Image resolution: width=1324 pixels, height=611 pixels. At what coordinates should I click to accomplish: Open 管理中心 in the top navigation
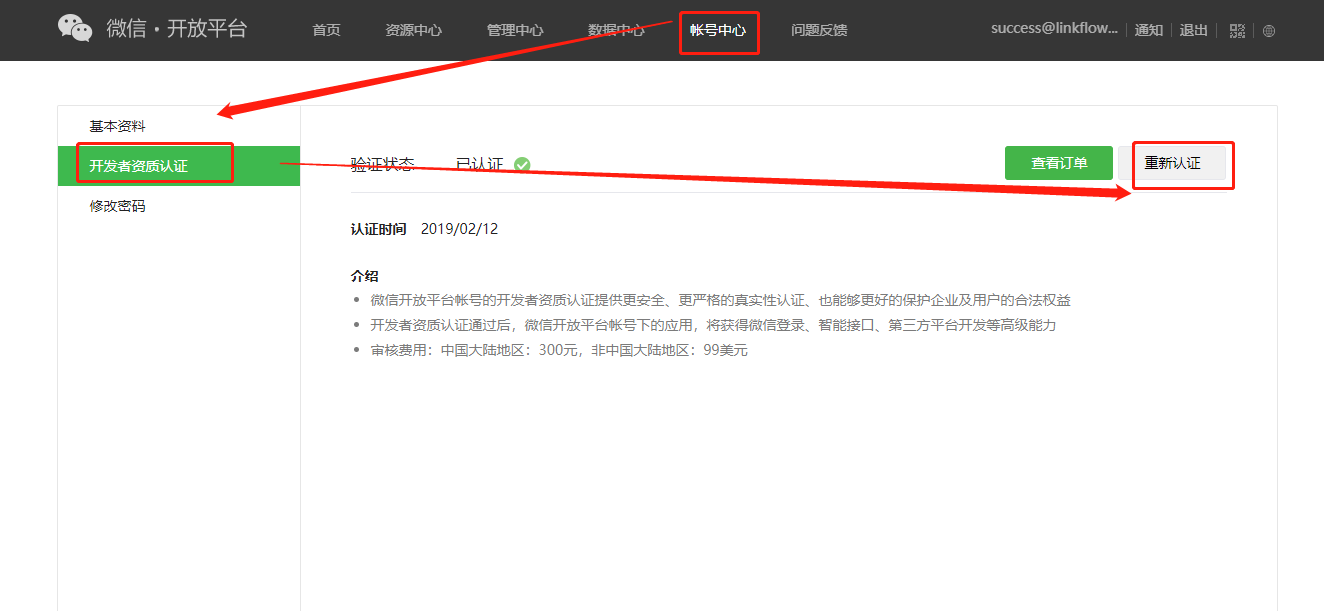515,30
